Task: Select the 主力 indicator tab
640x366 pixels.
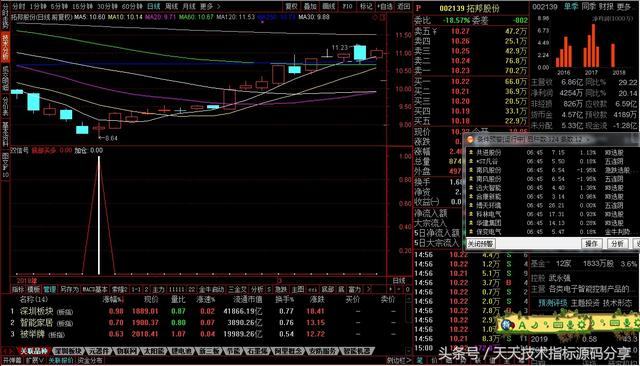Action: point(158,289)
